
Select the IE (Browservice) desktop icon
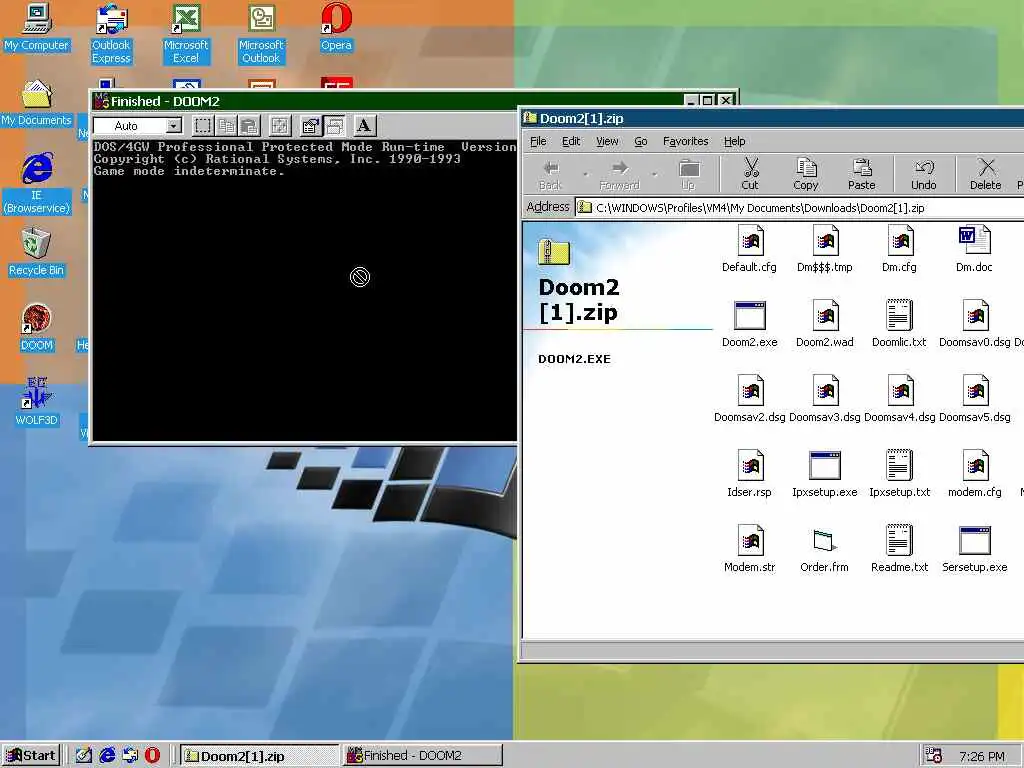tap(37, 184)
